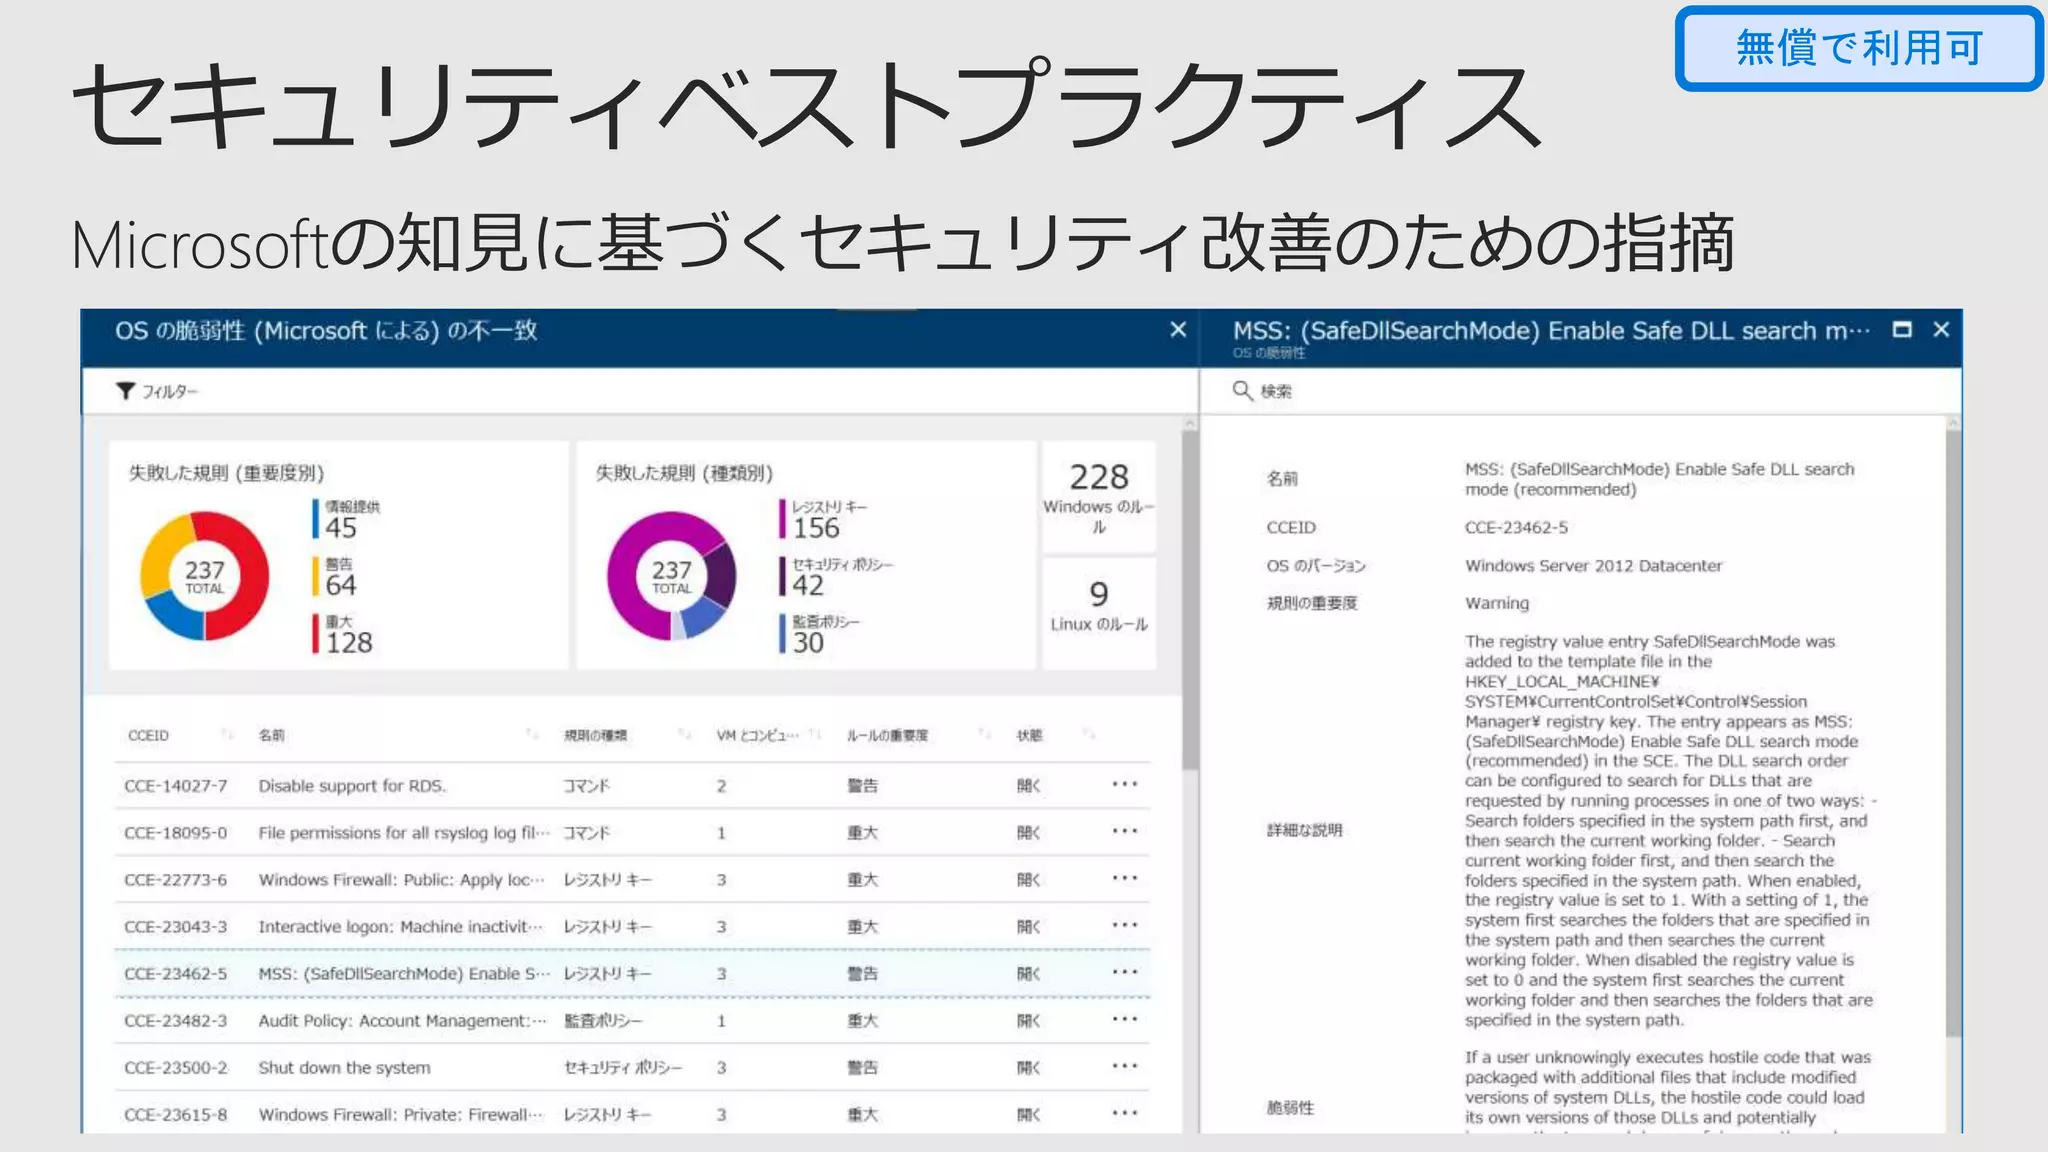Image resolution: width=2048 pixels, height=1152 pixels.
Task: Click the 重大 128 legend entry
Action: point(343,635)
